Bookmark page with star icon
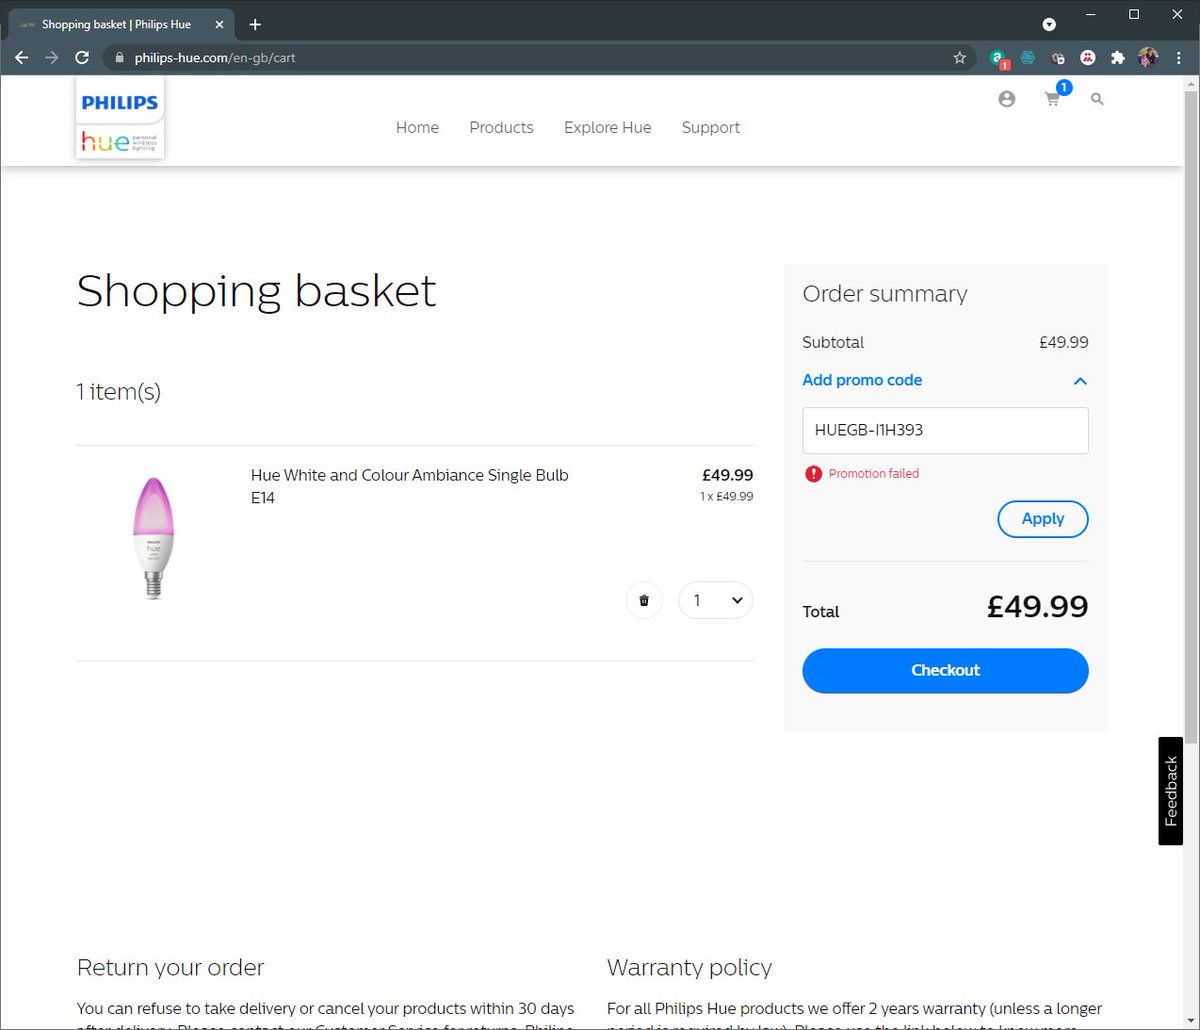1200x1030 pixels. (x=960, y=58)
